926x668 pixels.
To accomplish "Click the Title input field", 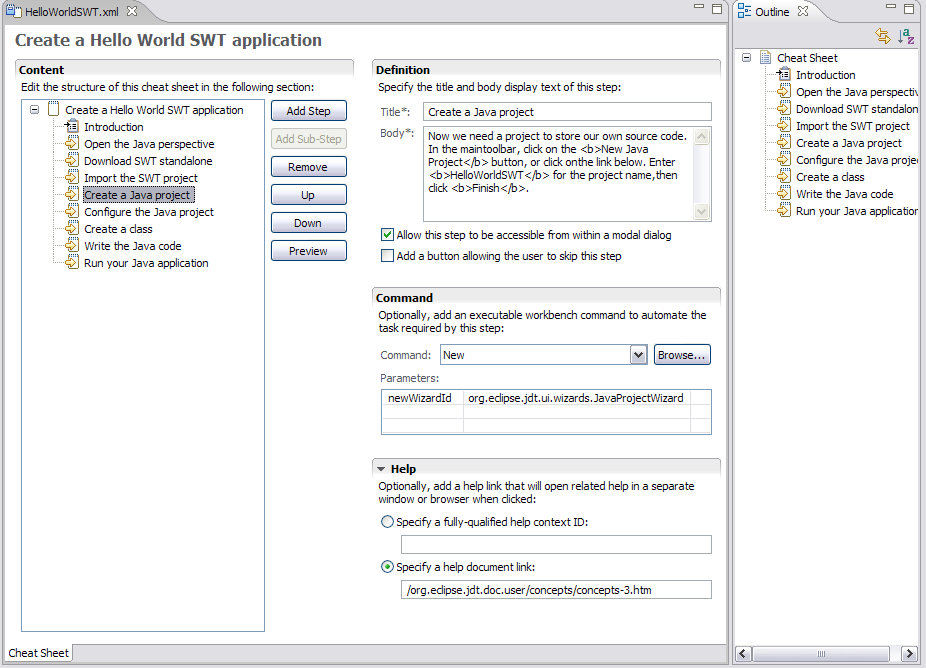I will (x=568, y=112).
